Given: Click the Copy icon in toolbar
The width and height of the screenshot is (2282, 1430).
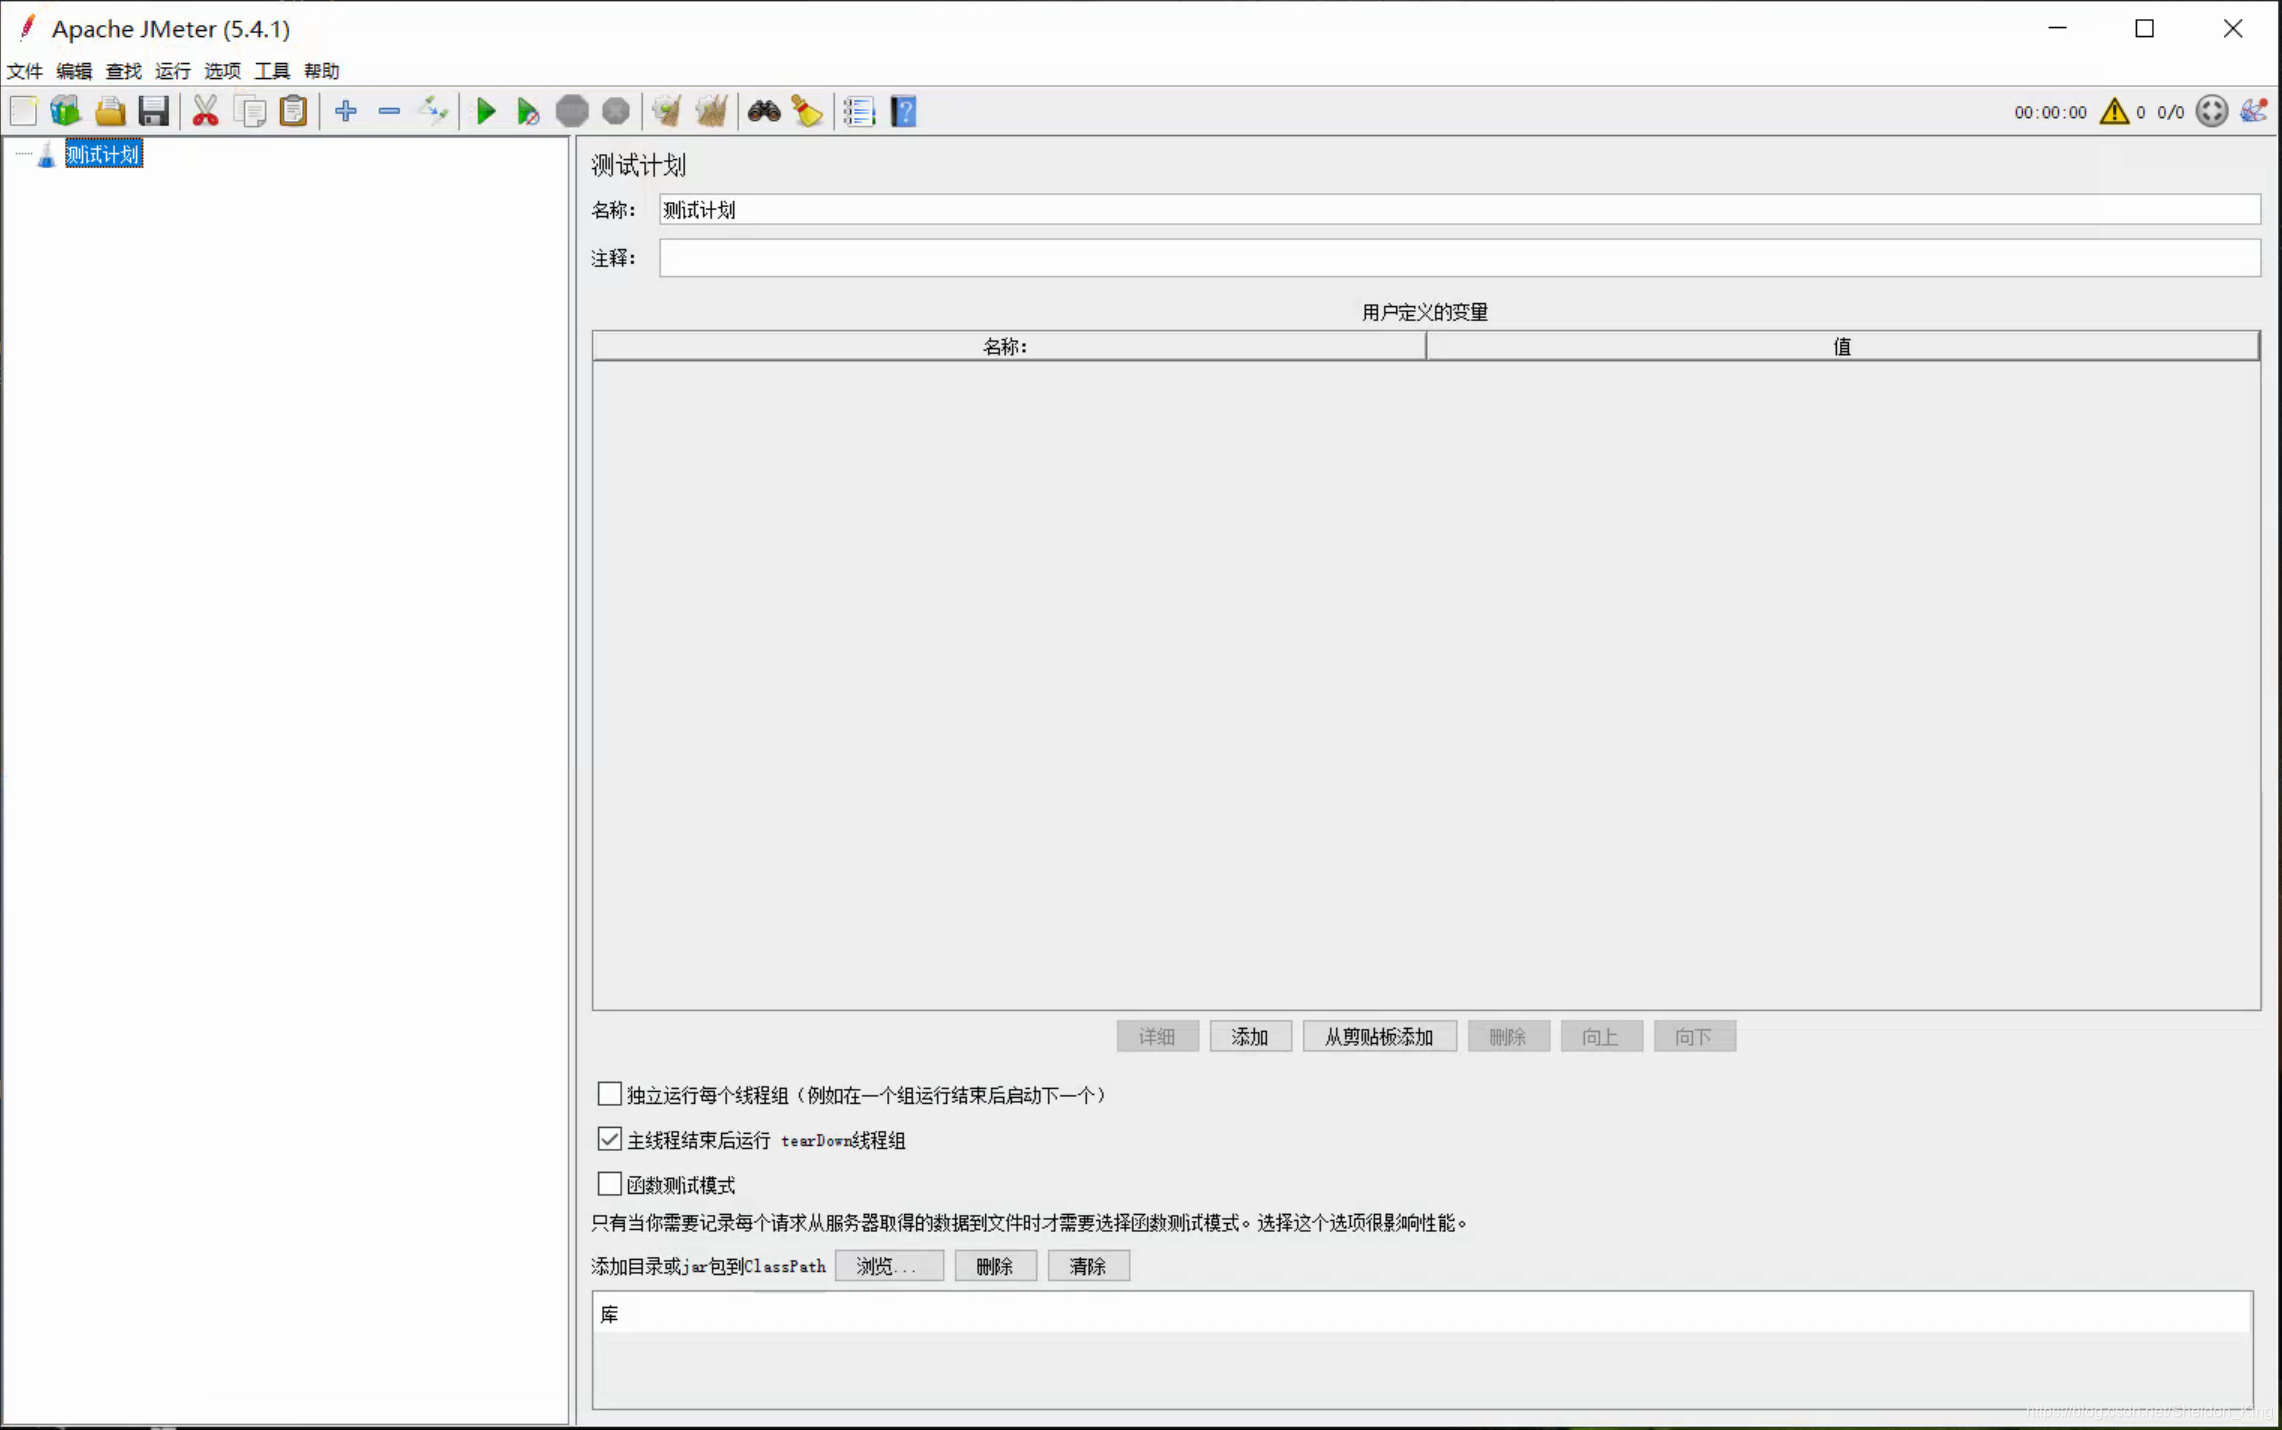Looking at the screenshot, I should coord(250,111).
